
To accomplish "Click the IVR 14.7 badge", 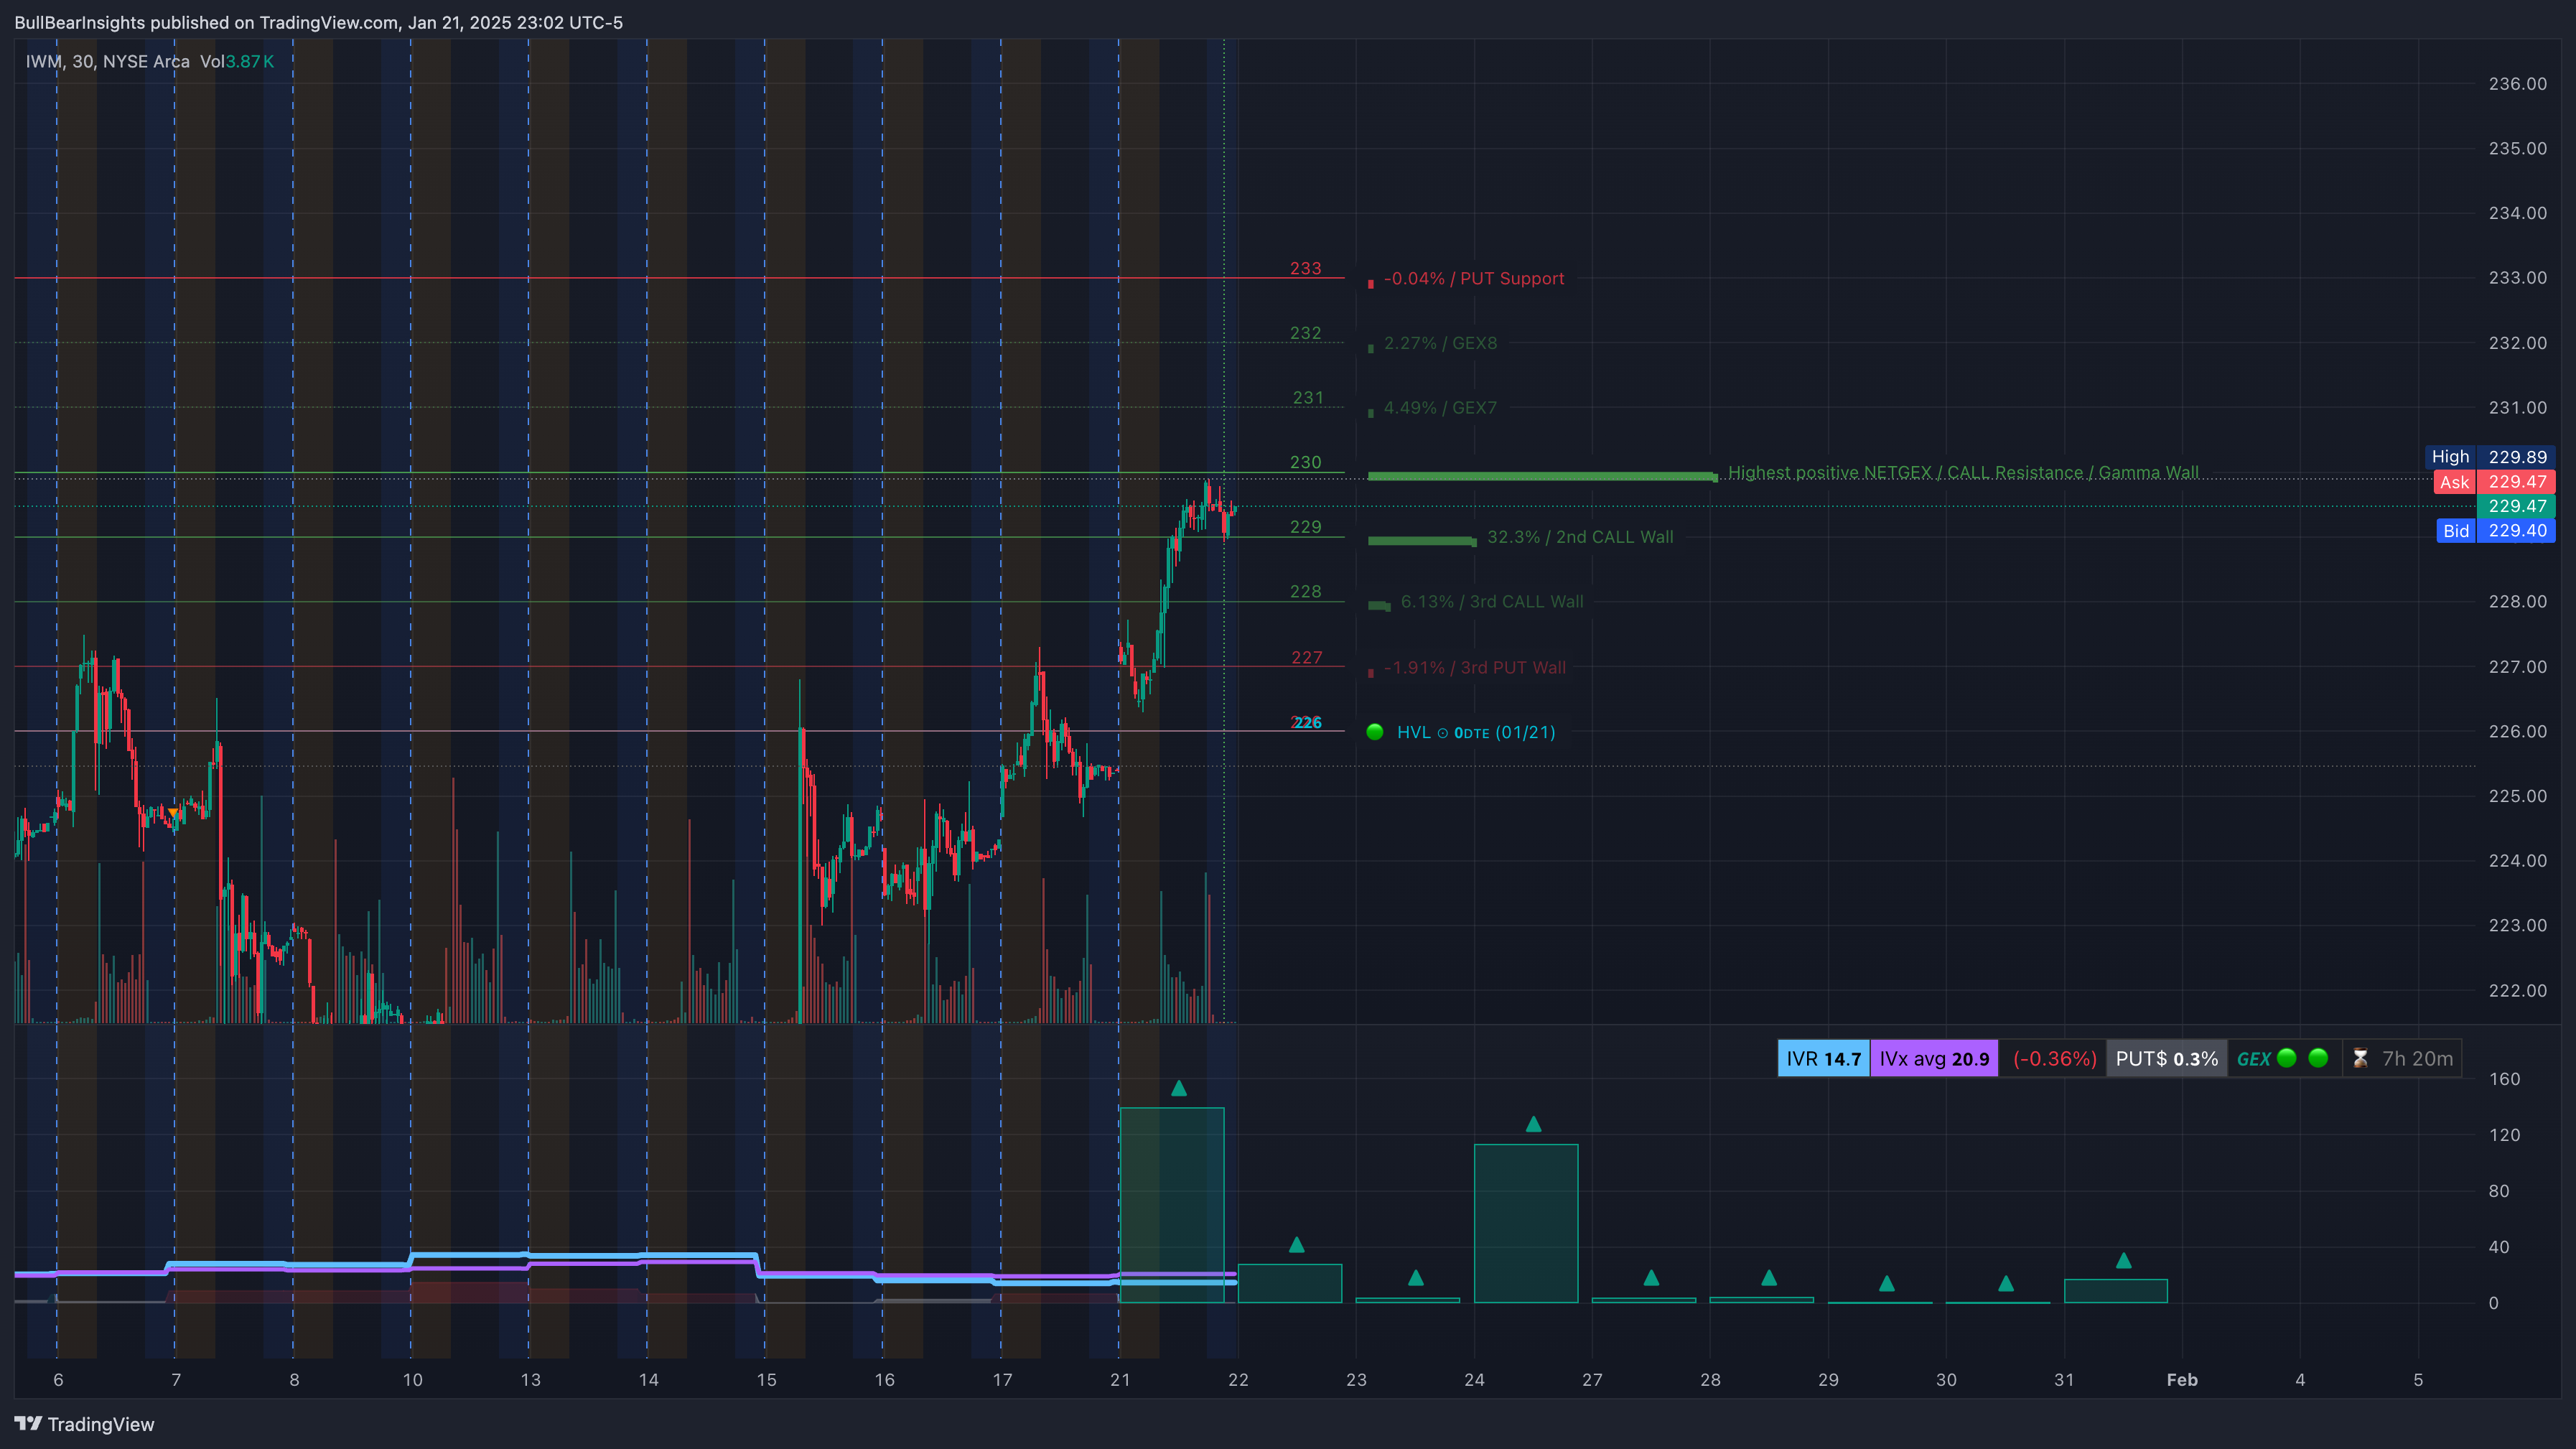I will pos(1823,1058).
